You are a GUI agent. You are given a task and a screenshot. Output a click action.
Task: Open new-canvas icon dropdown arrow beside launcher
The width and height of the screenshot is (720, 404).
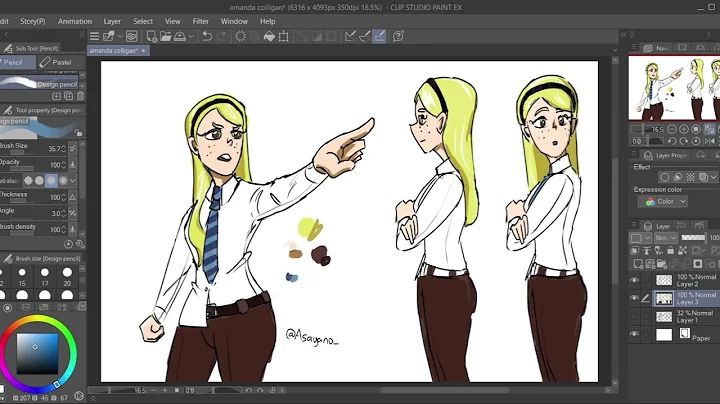pyautogui.click(x=120, y=36)
